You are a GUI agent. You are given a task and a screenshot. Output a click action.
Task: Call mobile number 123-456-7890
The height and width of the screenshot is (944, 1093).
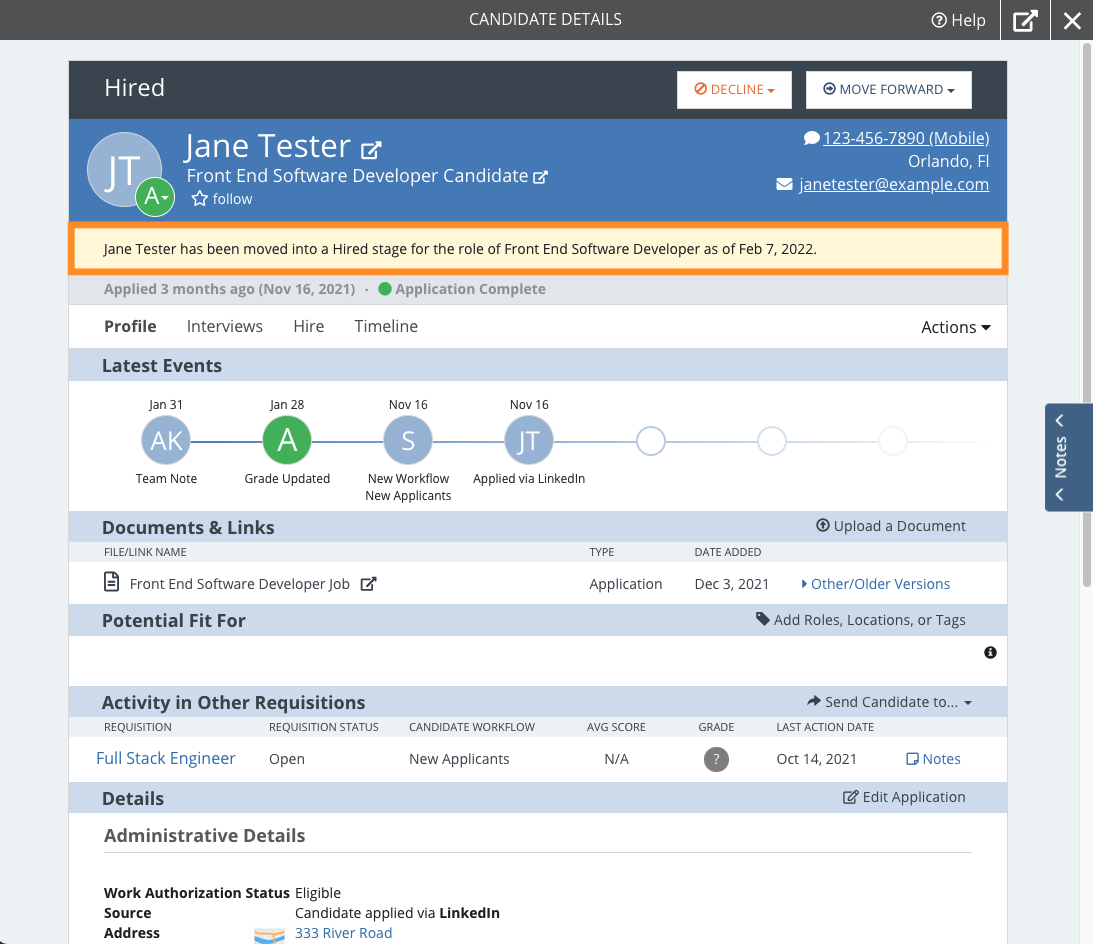pyautogui.click(x=905, y=138)
